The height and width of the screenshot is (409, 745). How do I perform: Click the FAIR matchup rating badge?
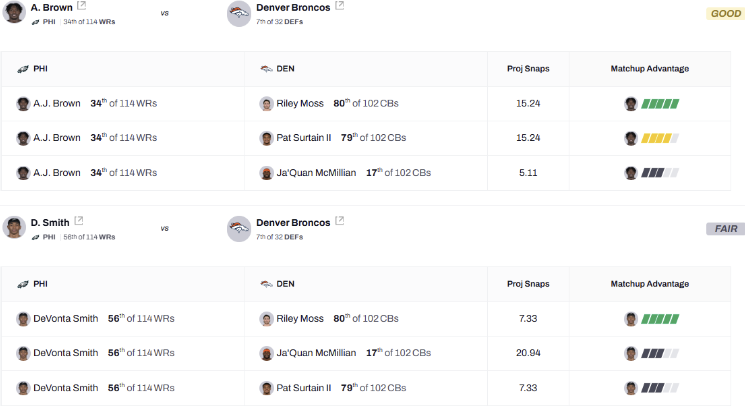pos(725,229)
